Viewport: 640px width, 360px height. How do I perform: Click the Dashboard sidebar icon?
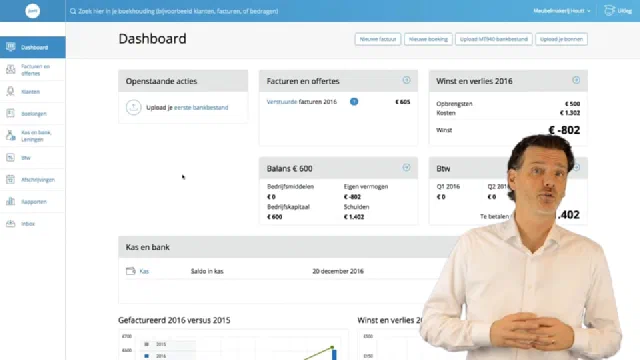coord(11,47)
